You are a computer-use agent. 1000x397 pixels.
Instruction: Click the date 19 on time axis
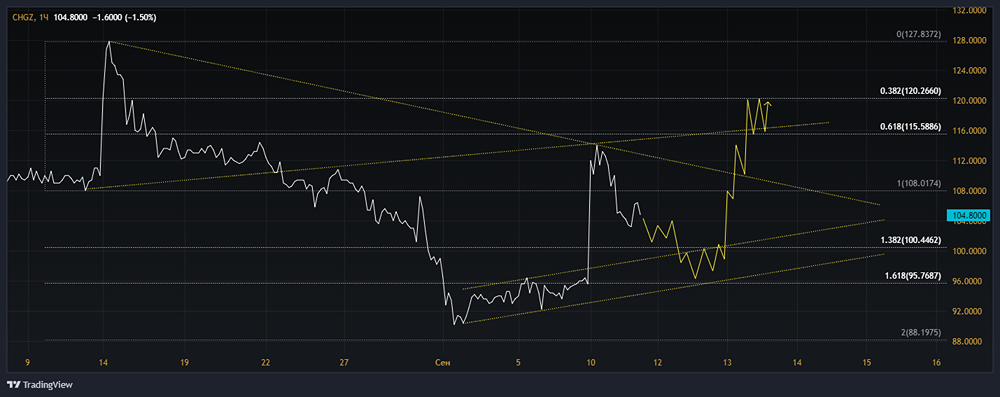click(184, 363)
